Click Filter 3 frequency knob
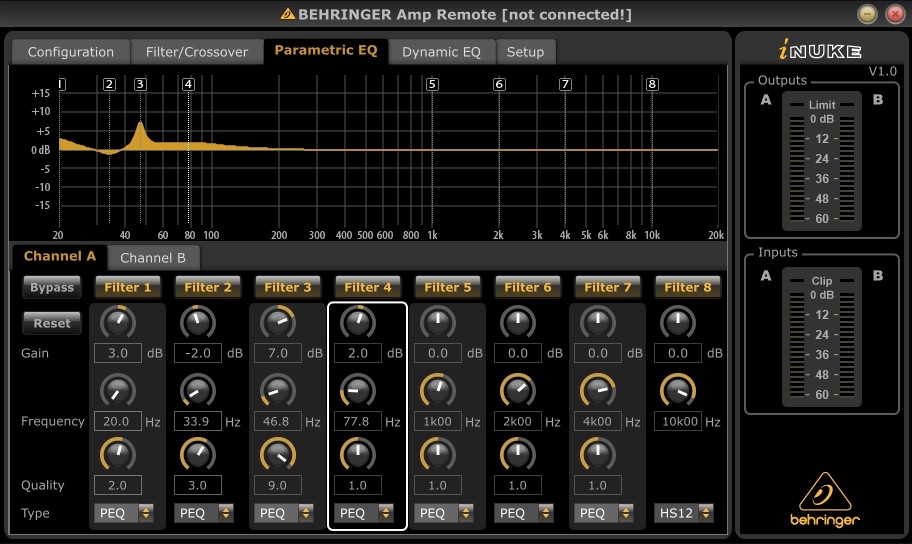This screenshot has height=544, width=912. click(x=277, y=390)
